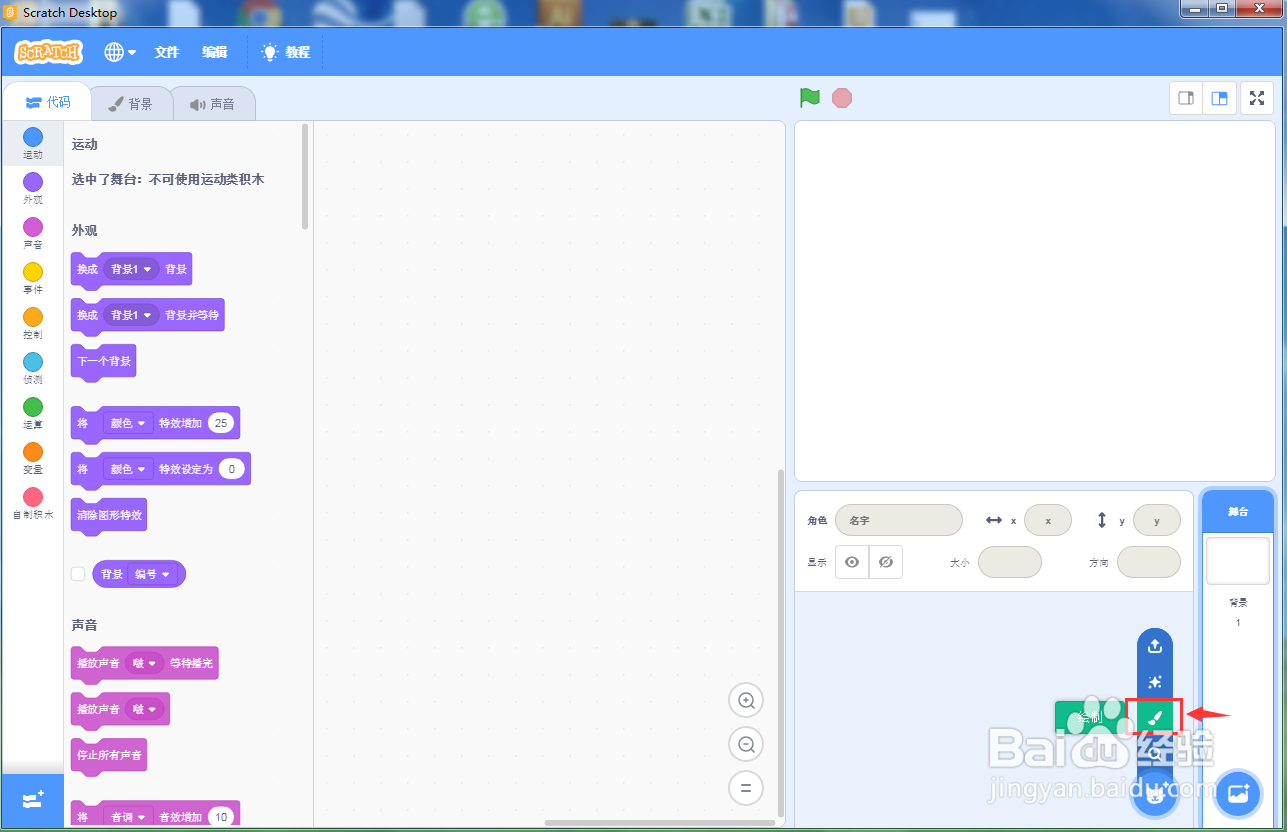1287x832 pixels.
Task: Open 颜色 dropdown in 特效增加 block
Action: click(128, 423)
